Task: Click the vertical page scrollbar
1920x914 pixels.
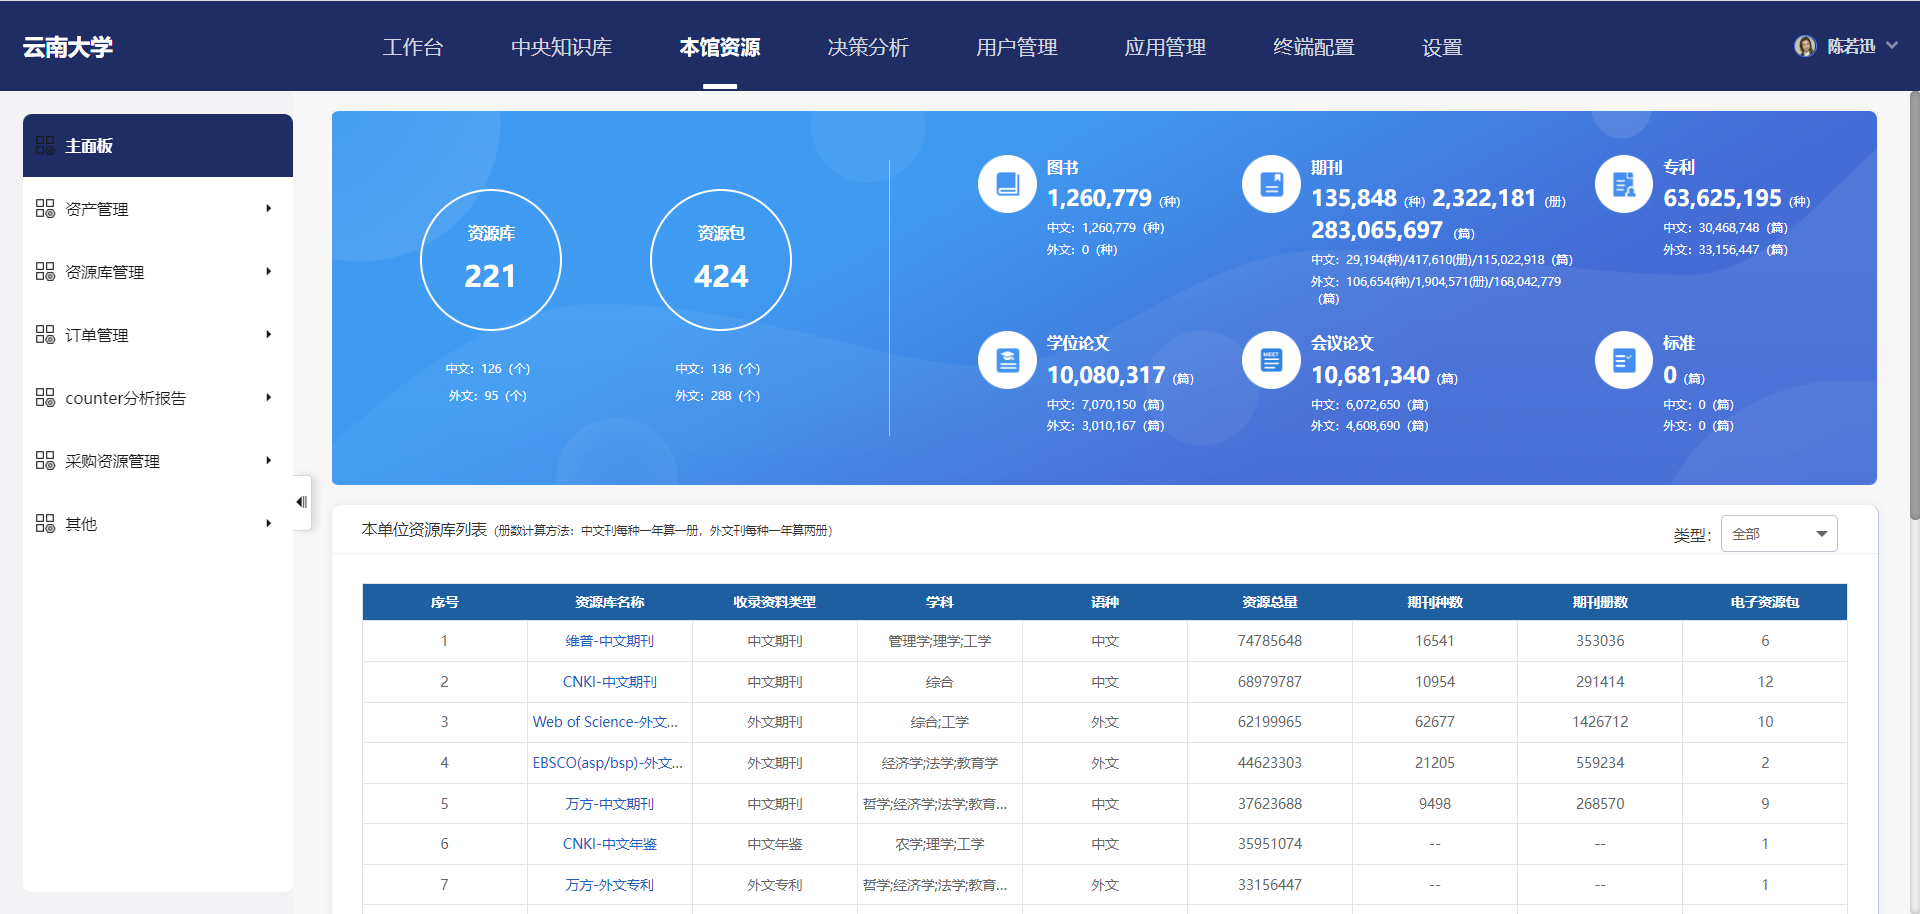Action: [1914, 300]
